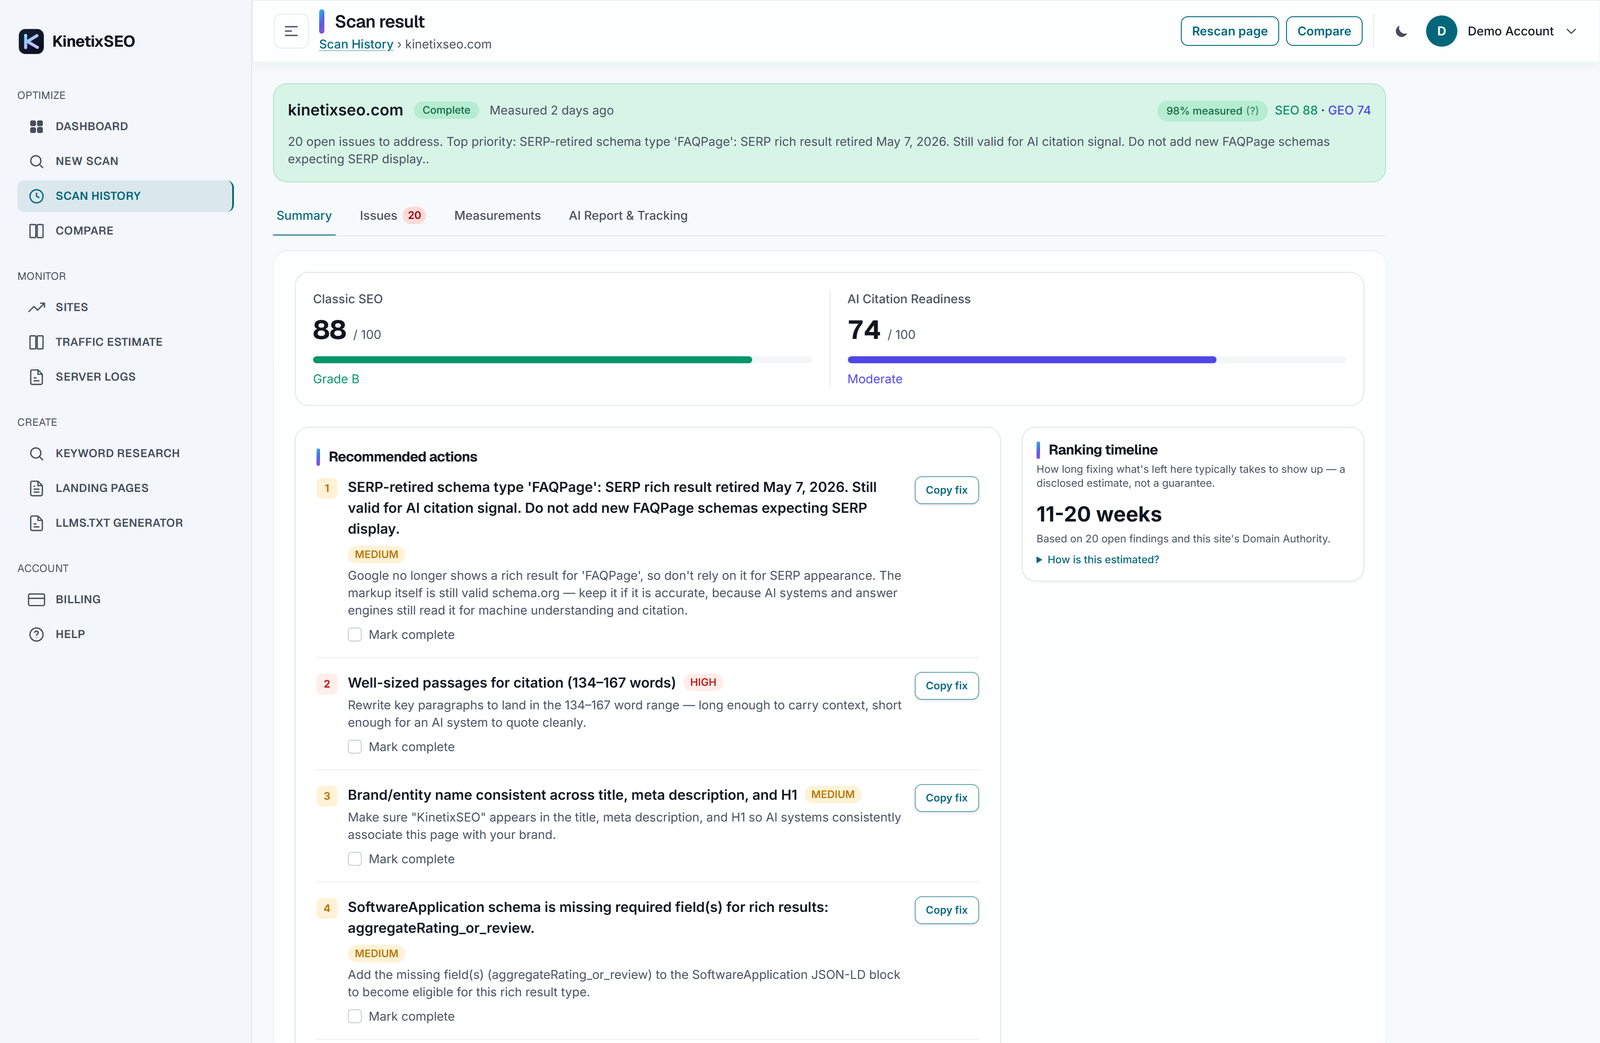The height and width of the screenshot is (1043, 1600).
Task: Collapse sidebar with the hamburger menu icon
Action: coord(291,31)
